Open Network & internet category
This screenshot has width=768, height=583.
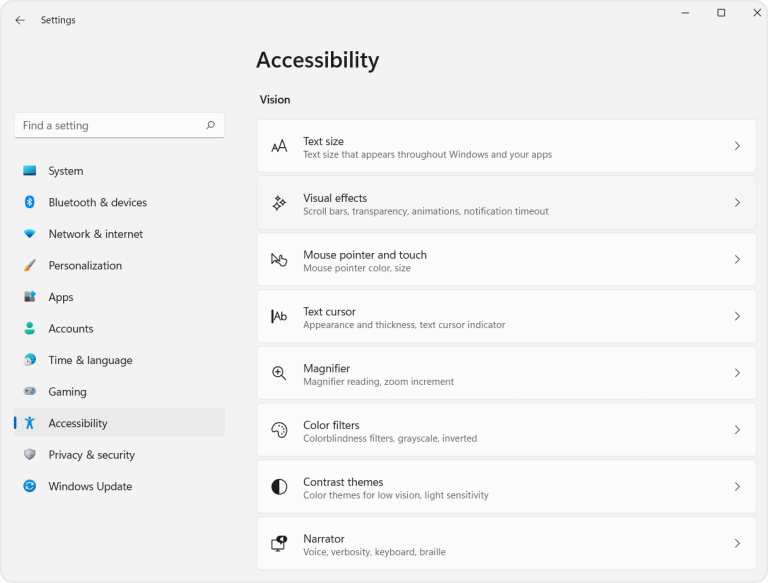[x=120, y=234]
